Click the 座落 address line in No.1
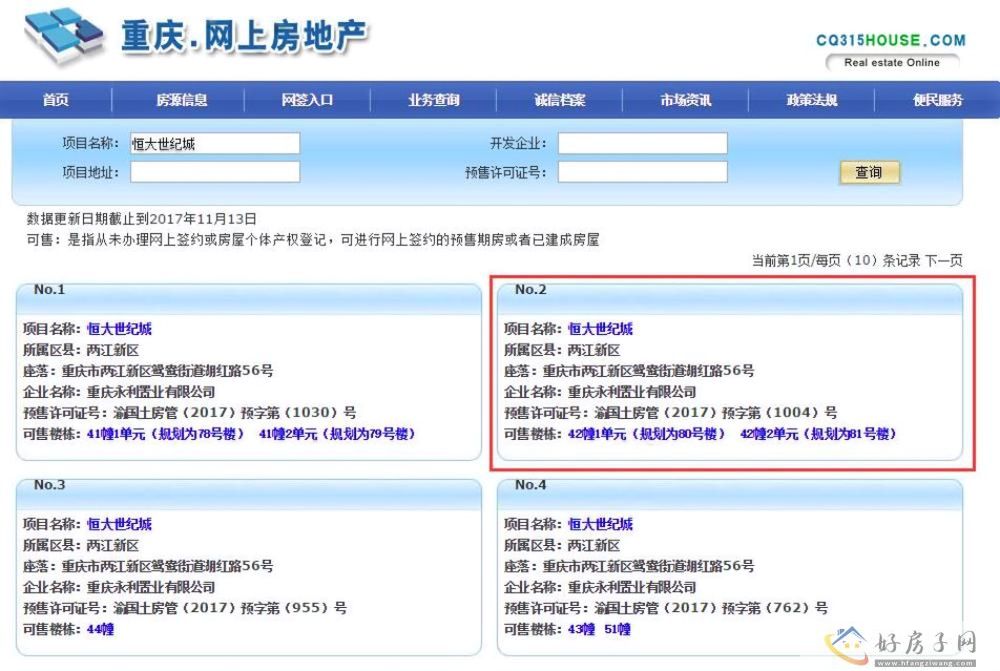Viewport: 1000px width, 671px height. point(148,371)
